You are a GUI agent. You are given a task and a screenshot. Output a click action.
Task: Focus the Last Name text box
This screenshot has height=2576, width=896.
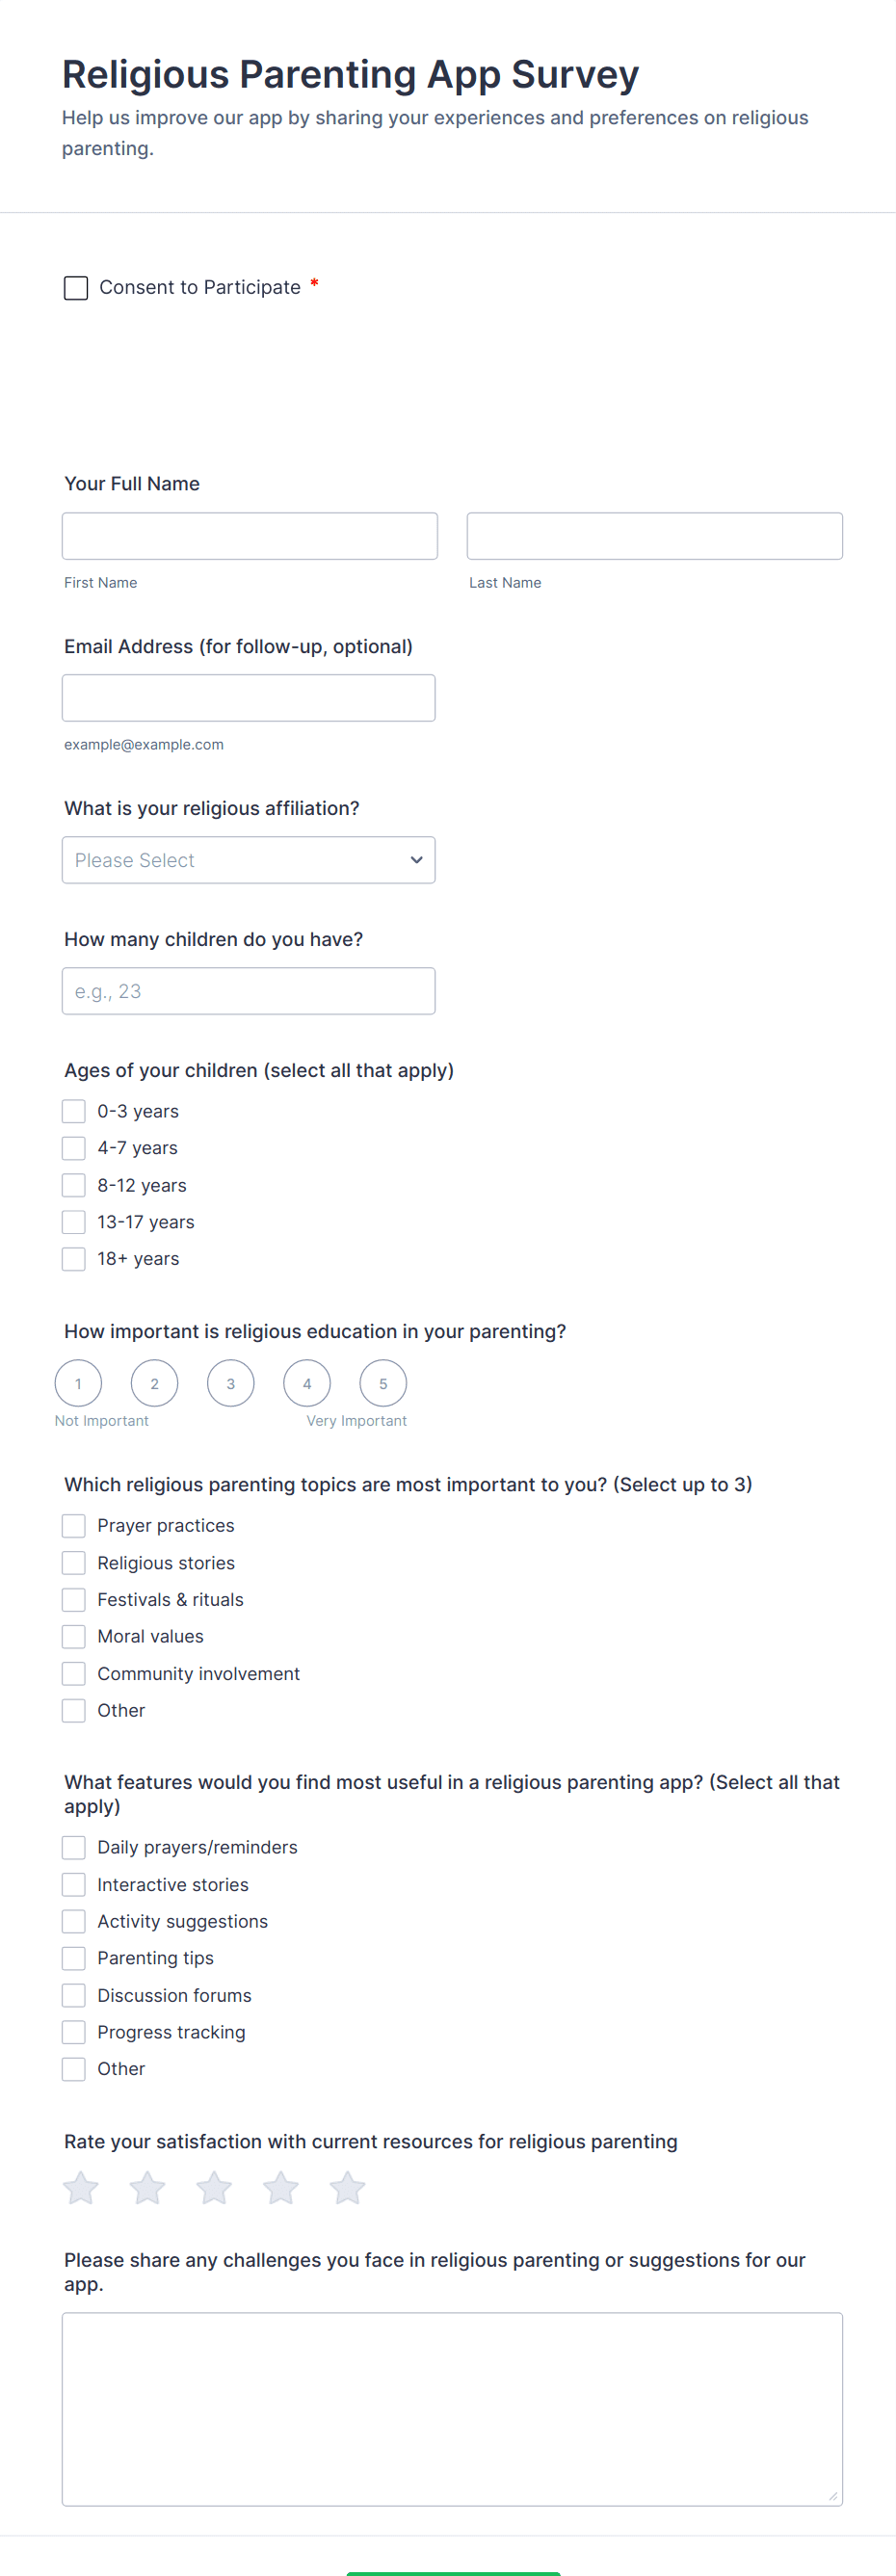tap(654, 536)
